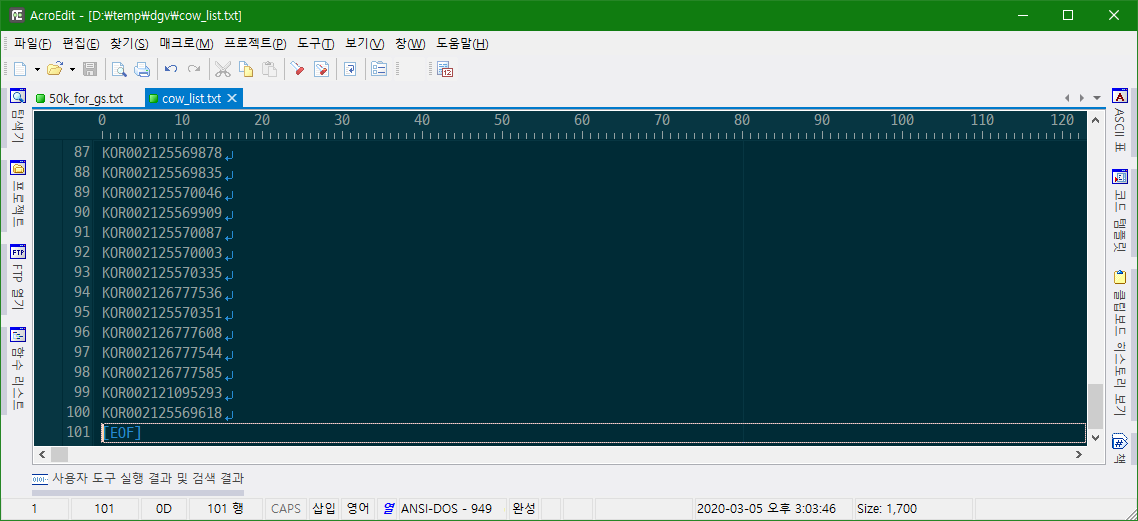Click the 완성 status bar cell
This screenshot has height=521, width=1138.
[x=523, y=509]
